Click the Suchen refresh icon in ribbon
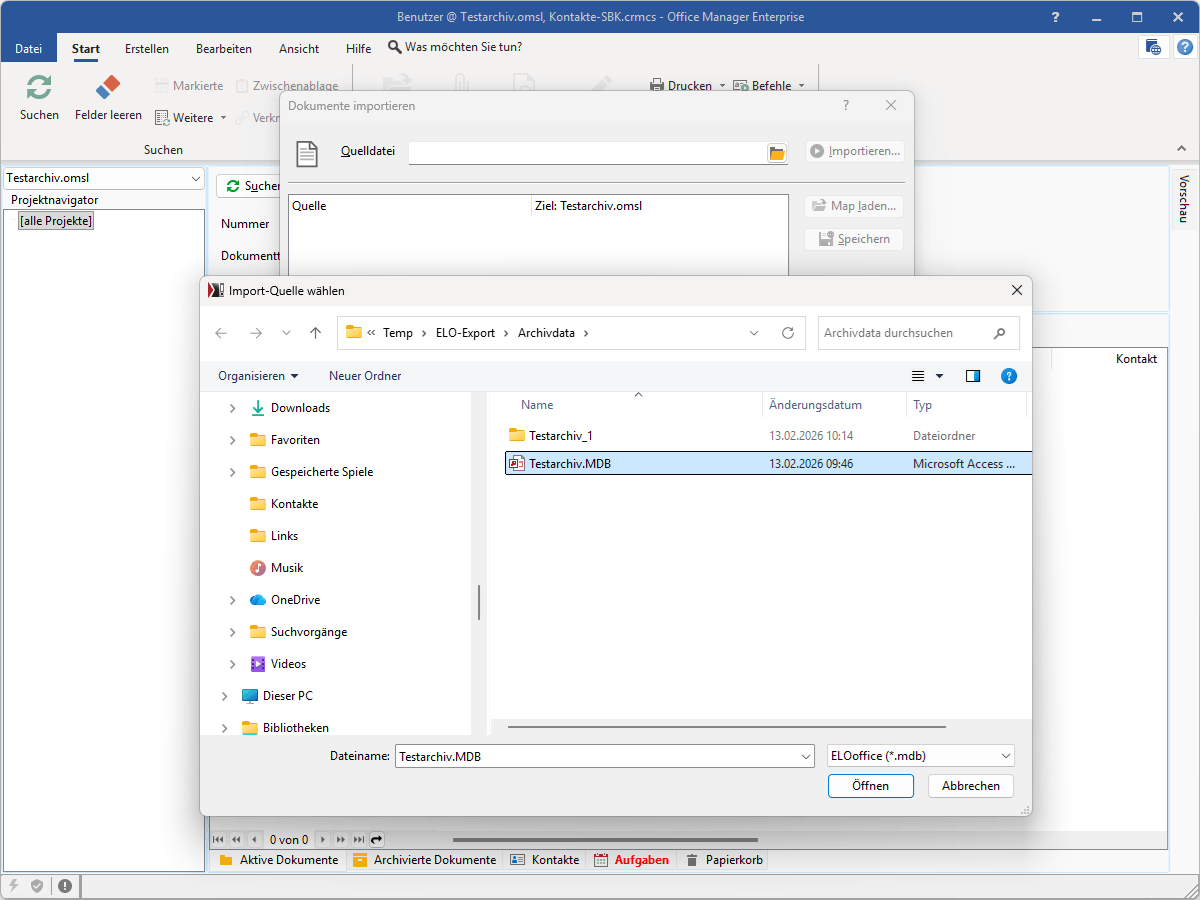This screenshot has width=1200, height=900. pos(39,88)
